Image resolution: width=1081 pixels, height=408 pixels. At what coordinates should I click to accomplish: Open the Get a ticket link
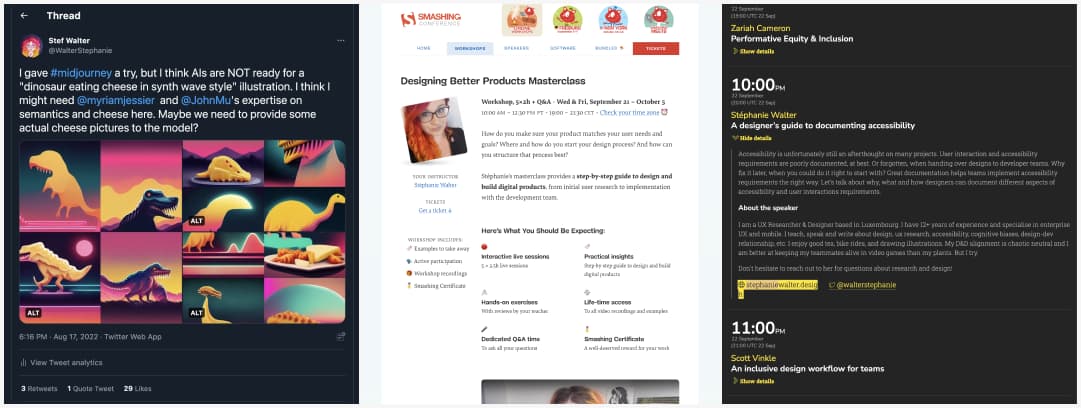(x=434, y=211)
